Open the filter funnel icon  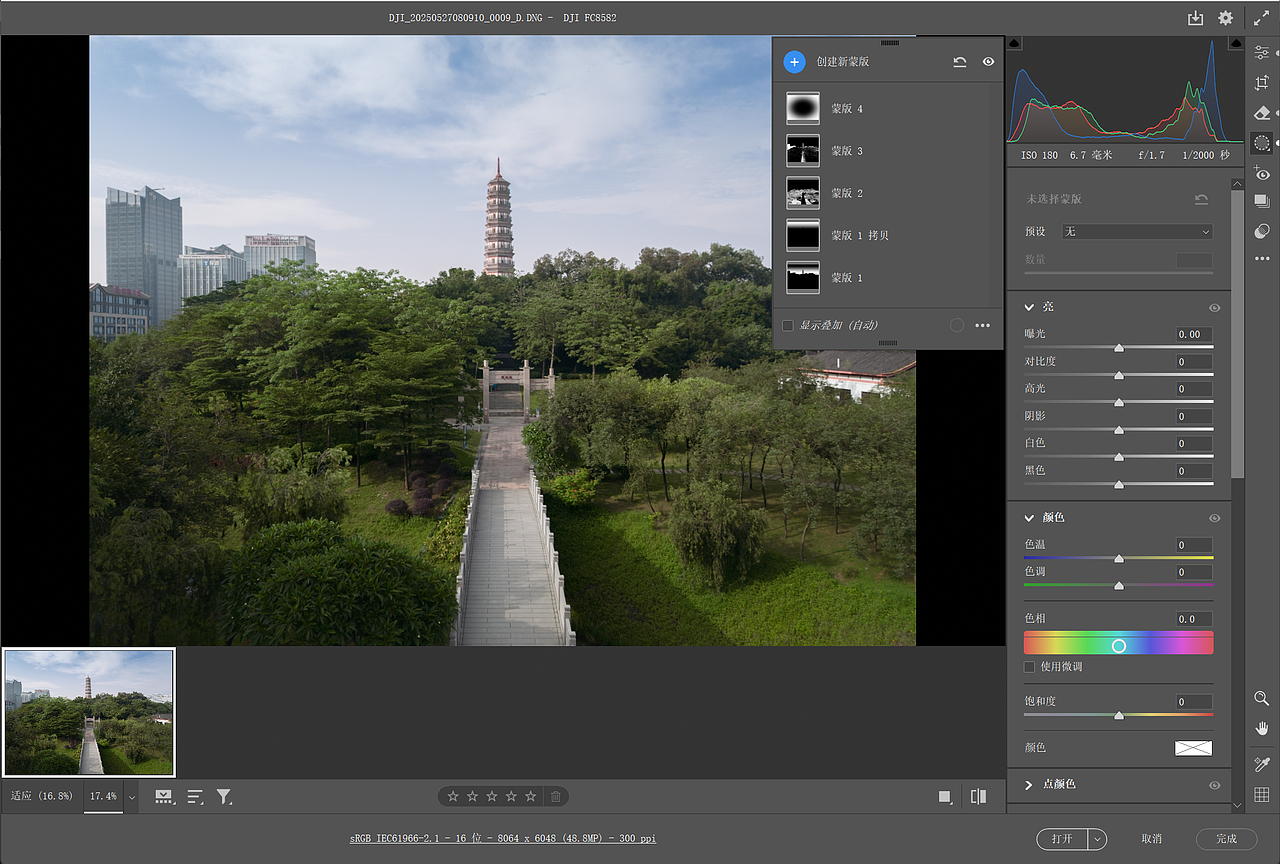coord(224,797)
